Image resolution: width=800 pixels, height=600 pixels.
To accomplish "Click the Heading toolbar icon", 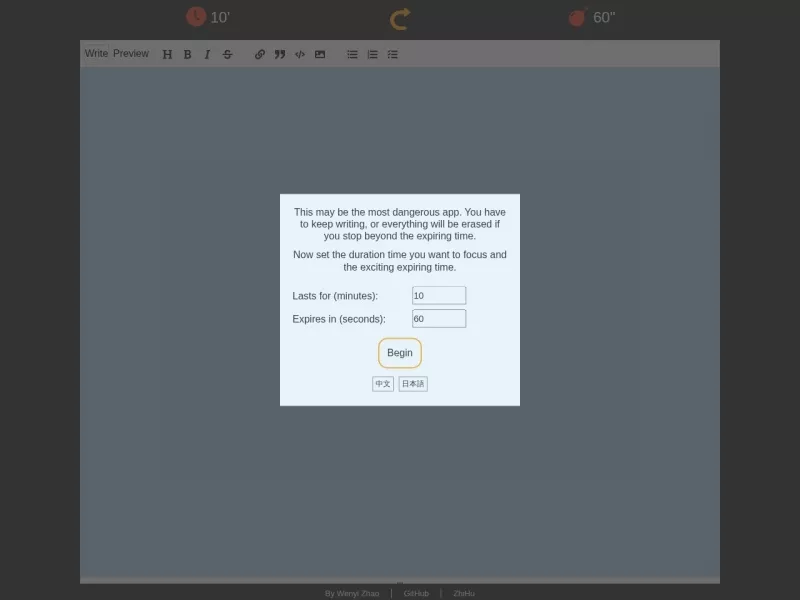I will (x=167, y=54).
